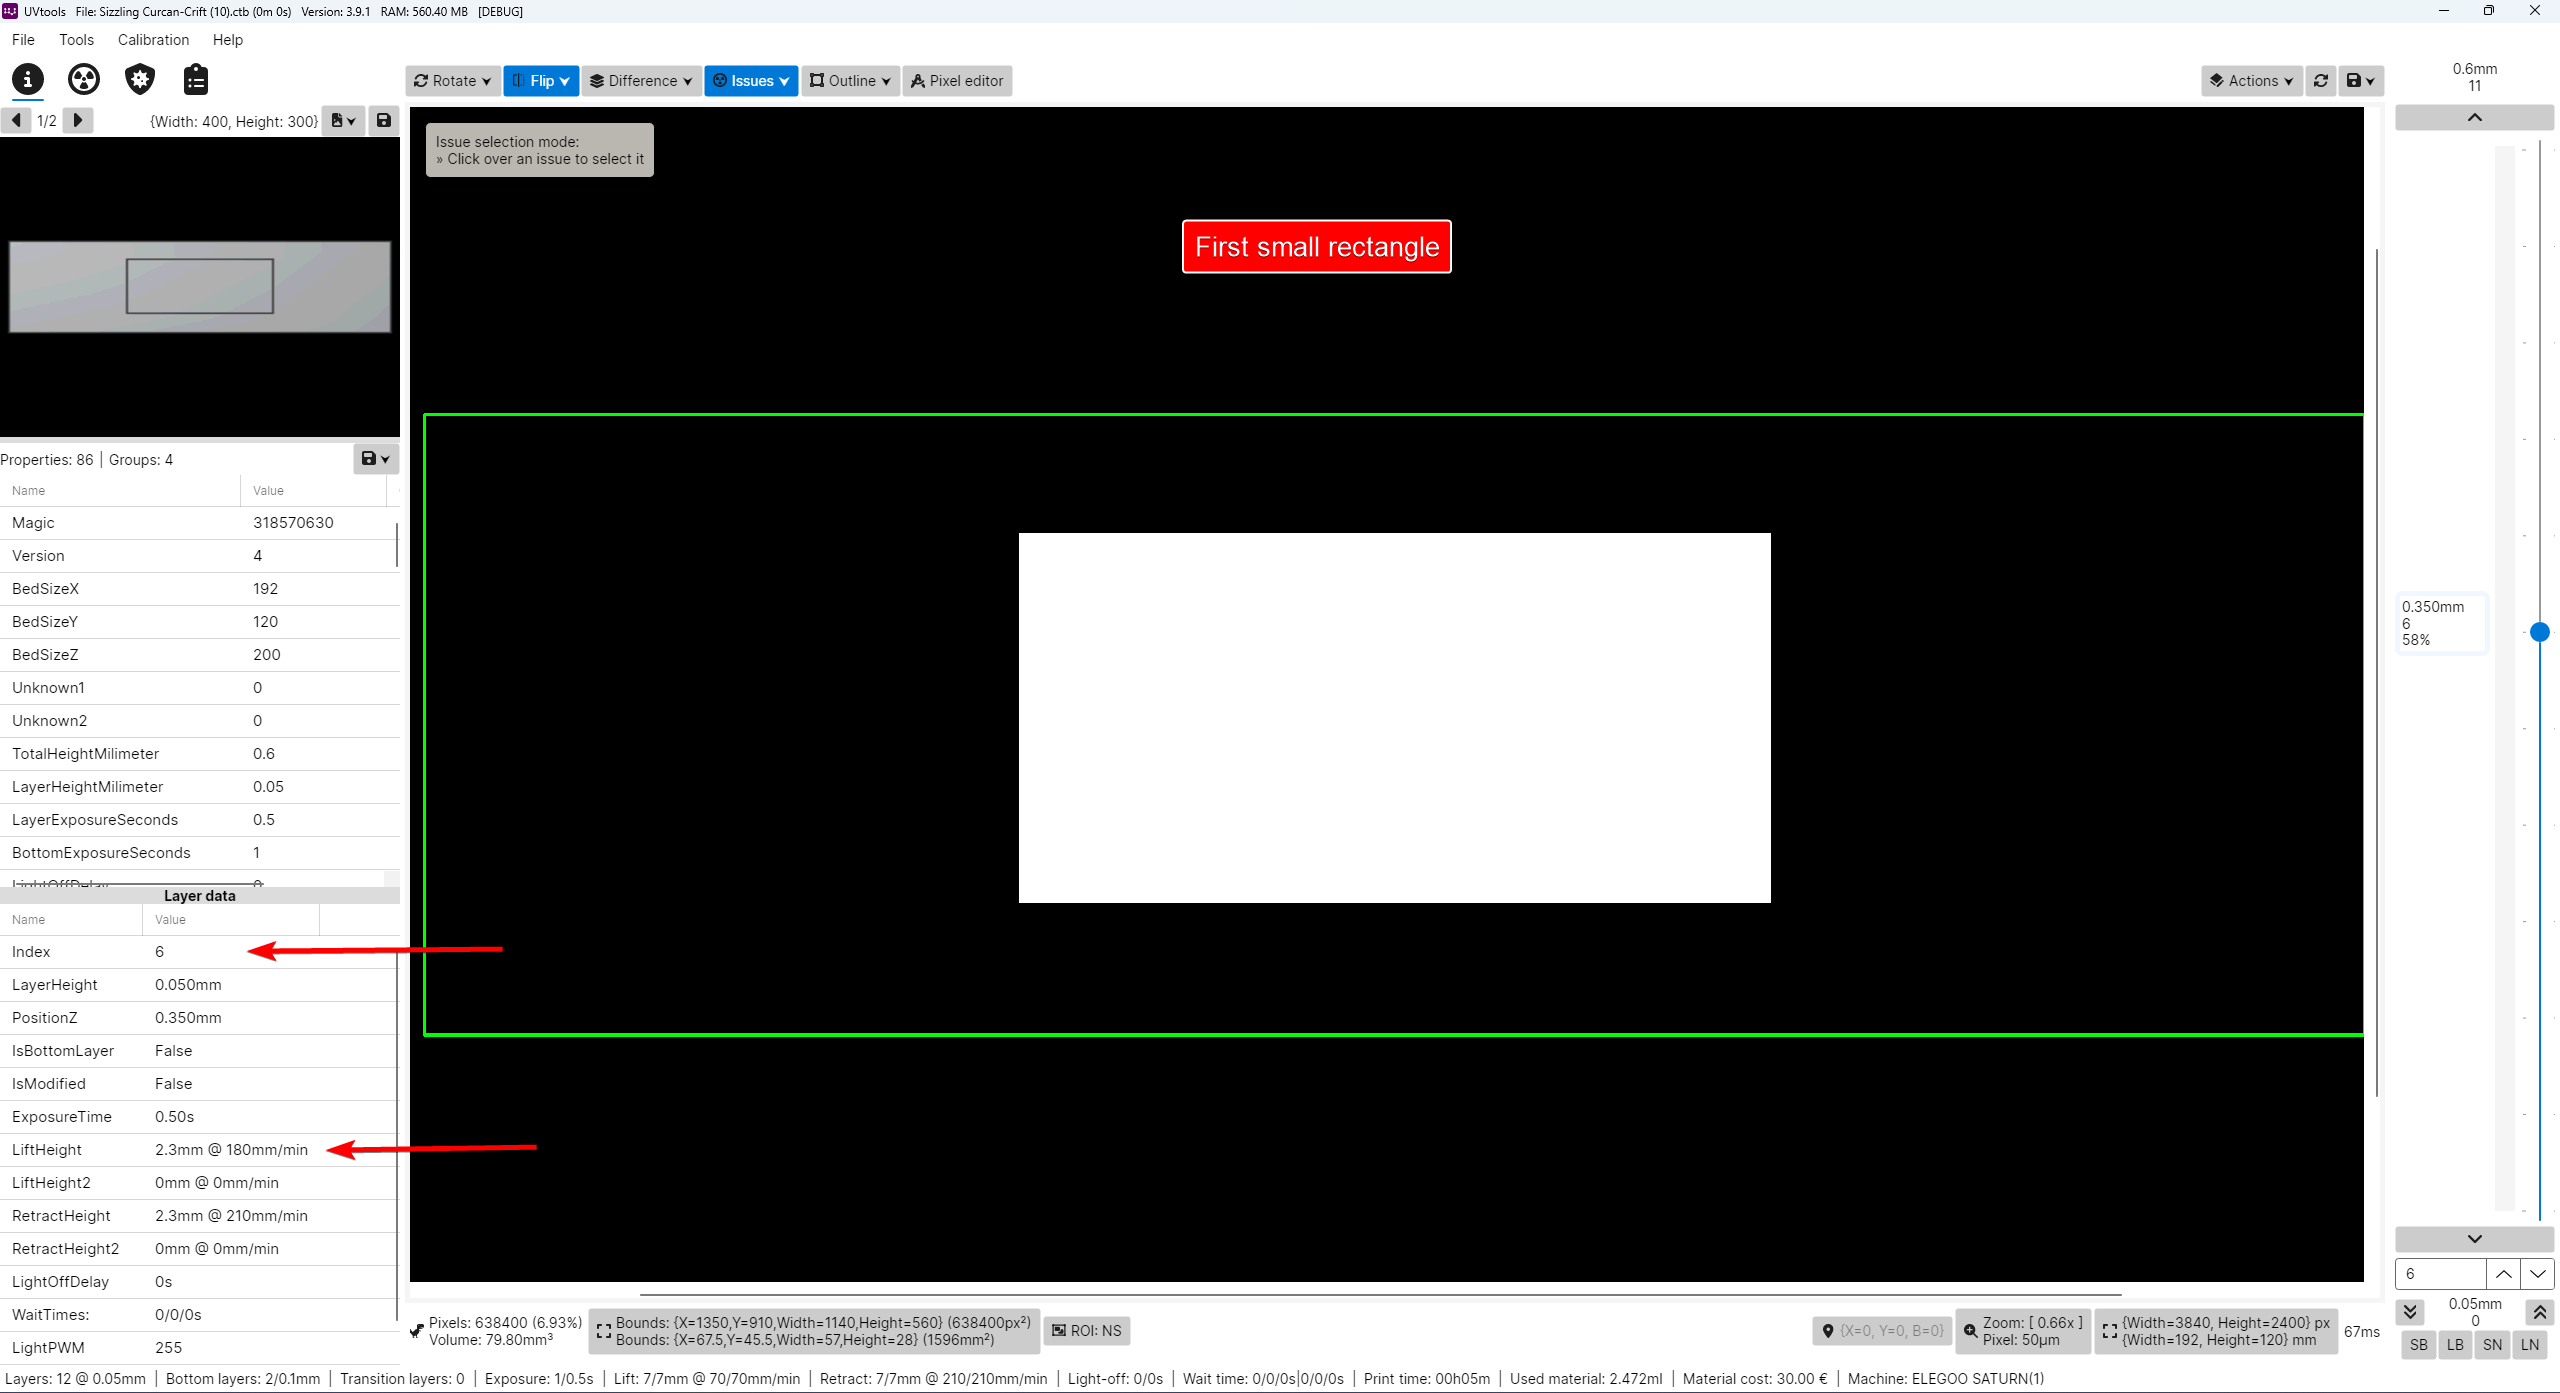Open the Pixel editor
2560x1393 pixels.
coord(956,81)
